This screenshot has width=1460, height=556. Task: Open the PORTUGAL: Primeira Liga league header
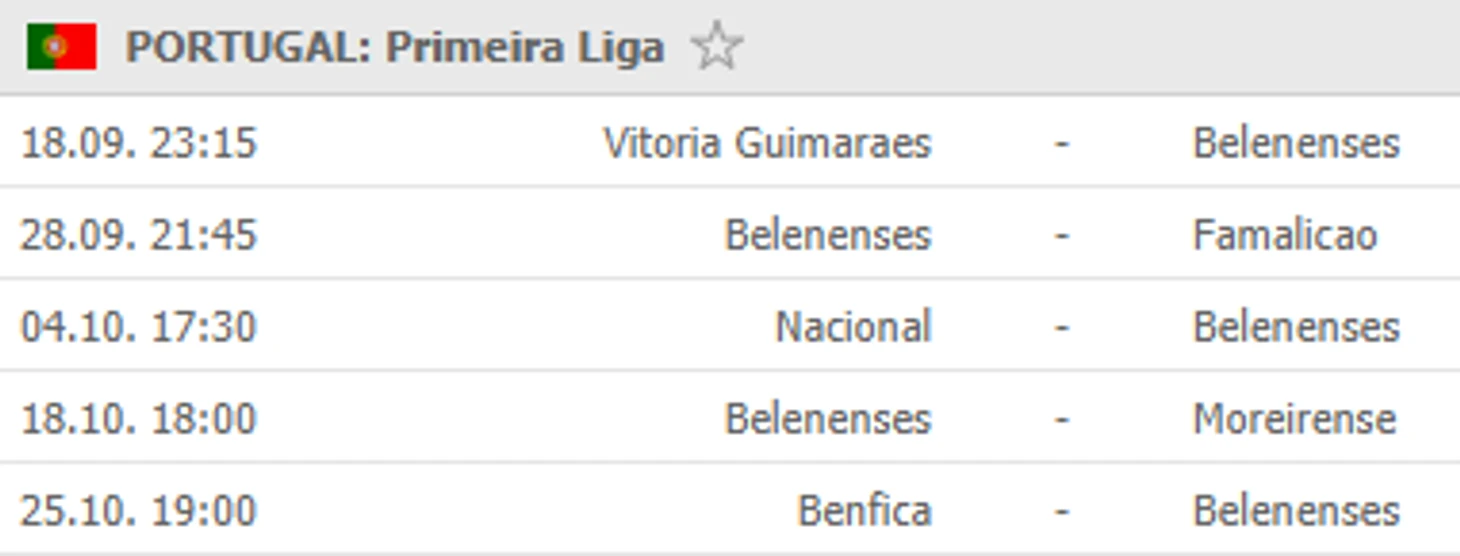point(394,48)
